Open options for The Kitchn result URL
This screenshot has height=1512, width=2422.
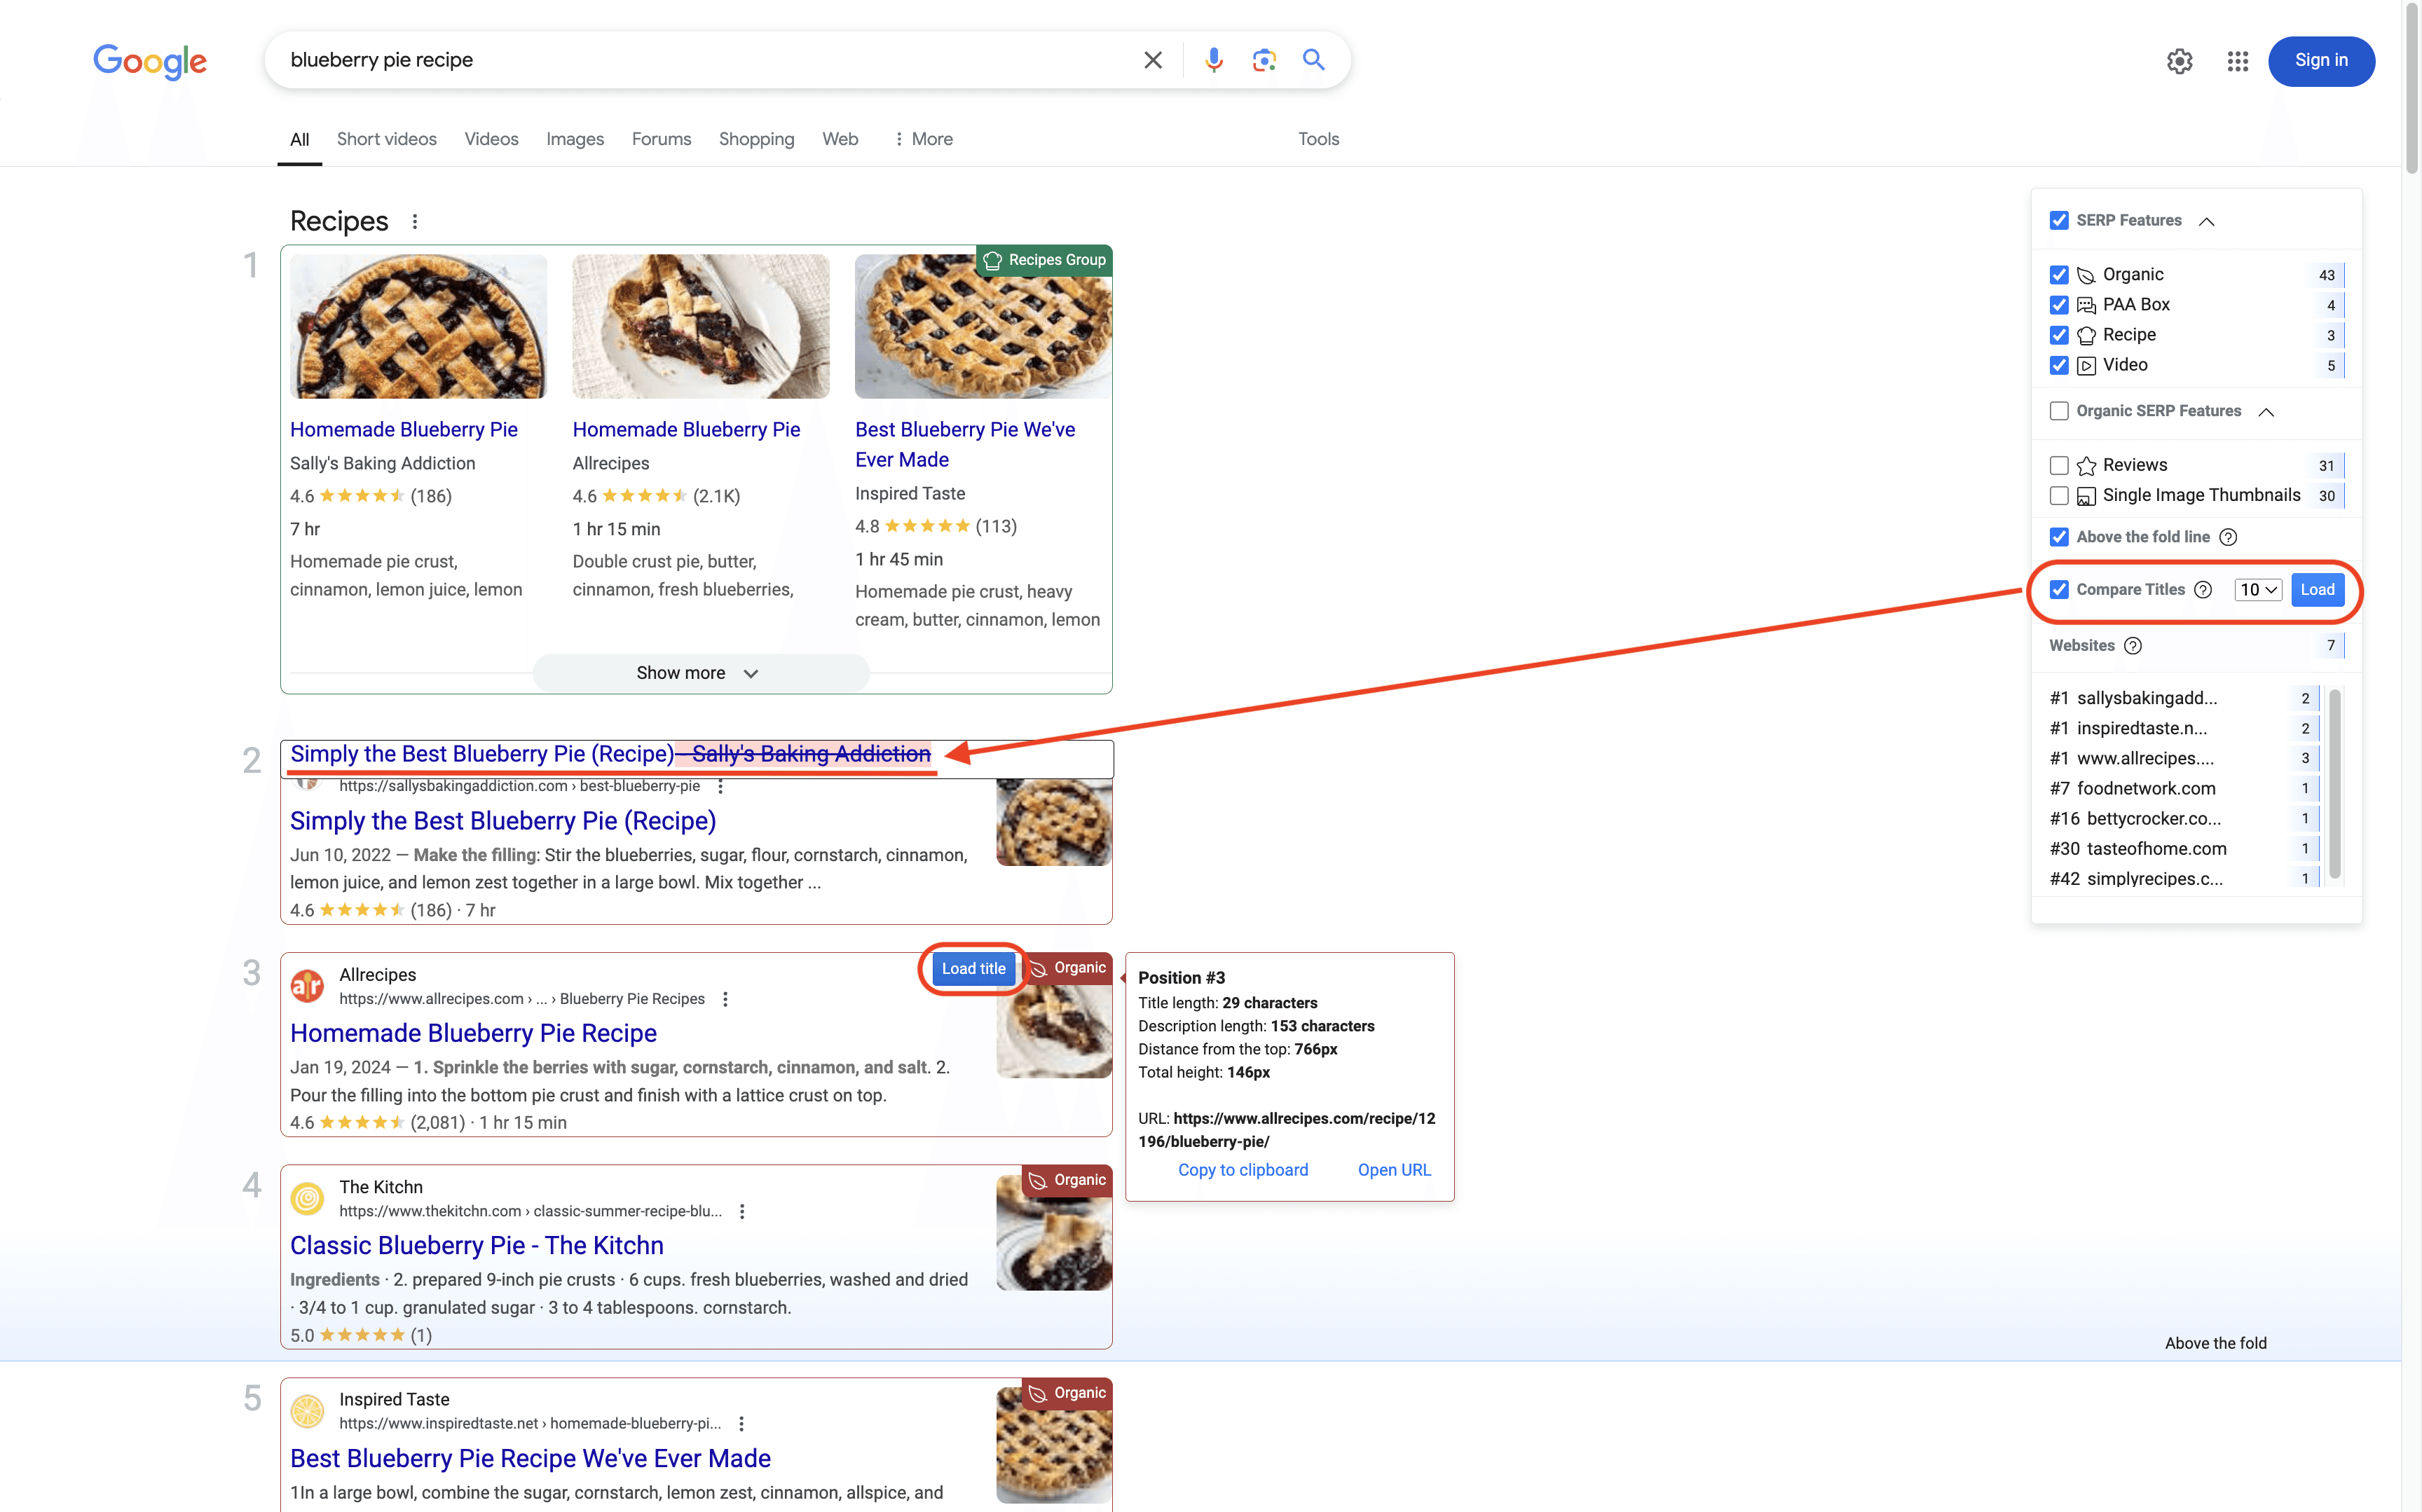click(x=742, y=1211)
